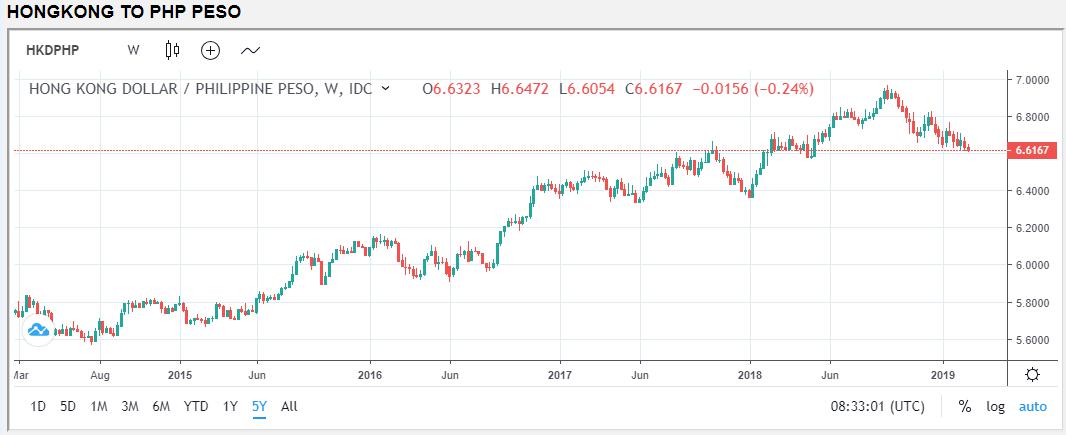Toggle auto scale mode
This screenshot has height=435, width=1066.
[x=1032, y=407]
